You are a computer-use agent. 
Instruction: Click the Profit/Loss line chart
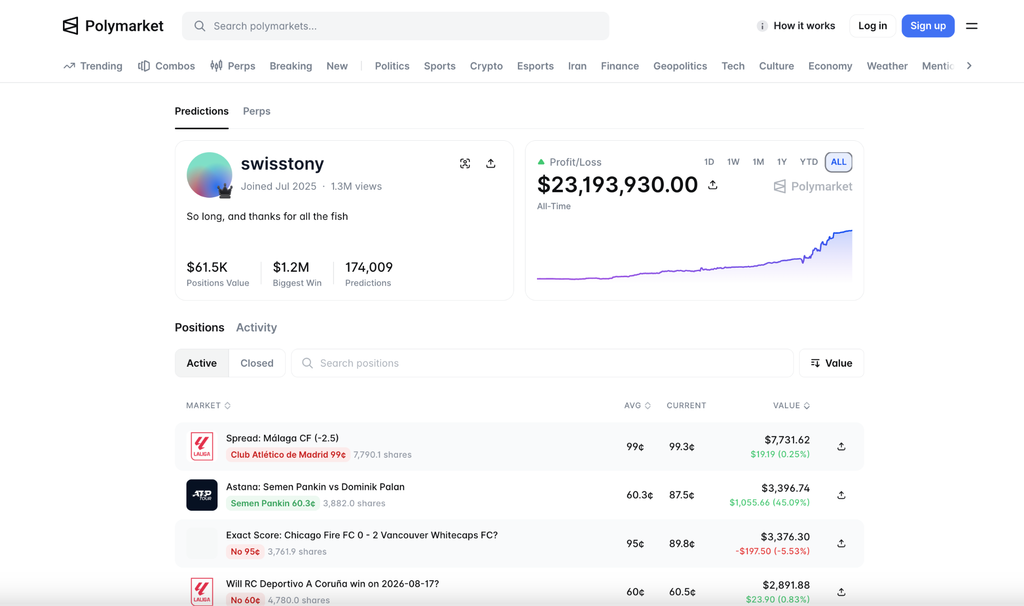694,255
